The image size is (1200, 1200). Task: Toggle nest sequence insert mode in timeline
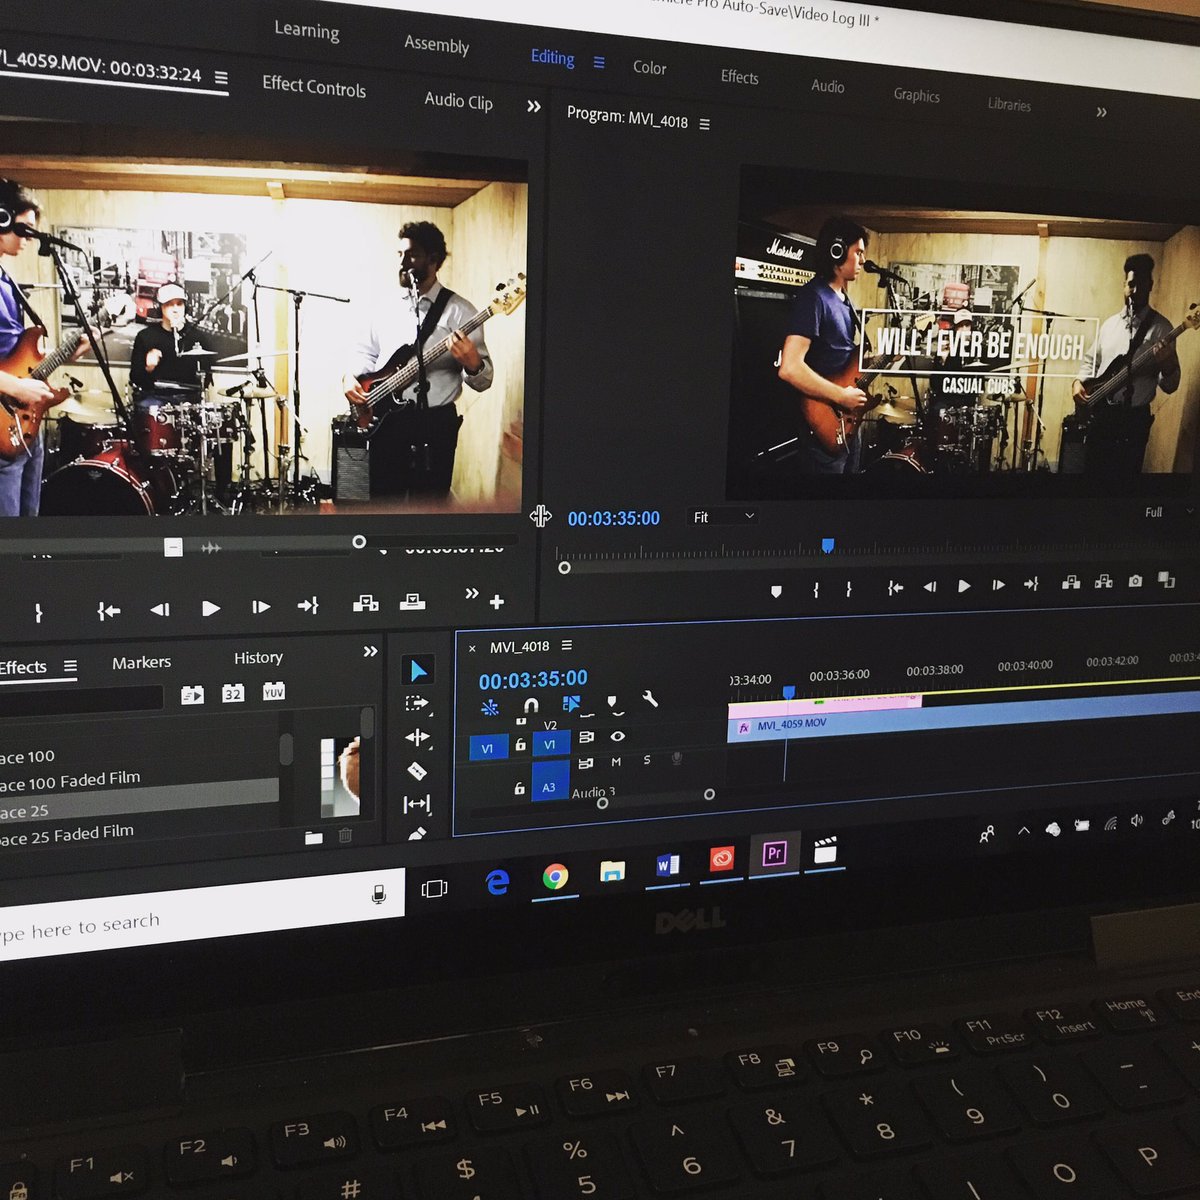tap(490, 708)
